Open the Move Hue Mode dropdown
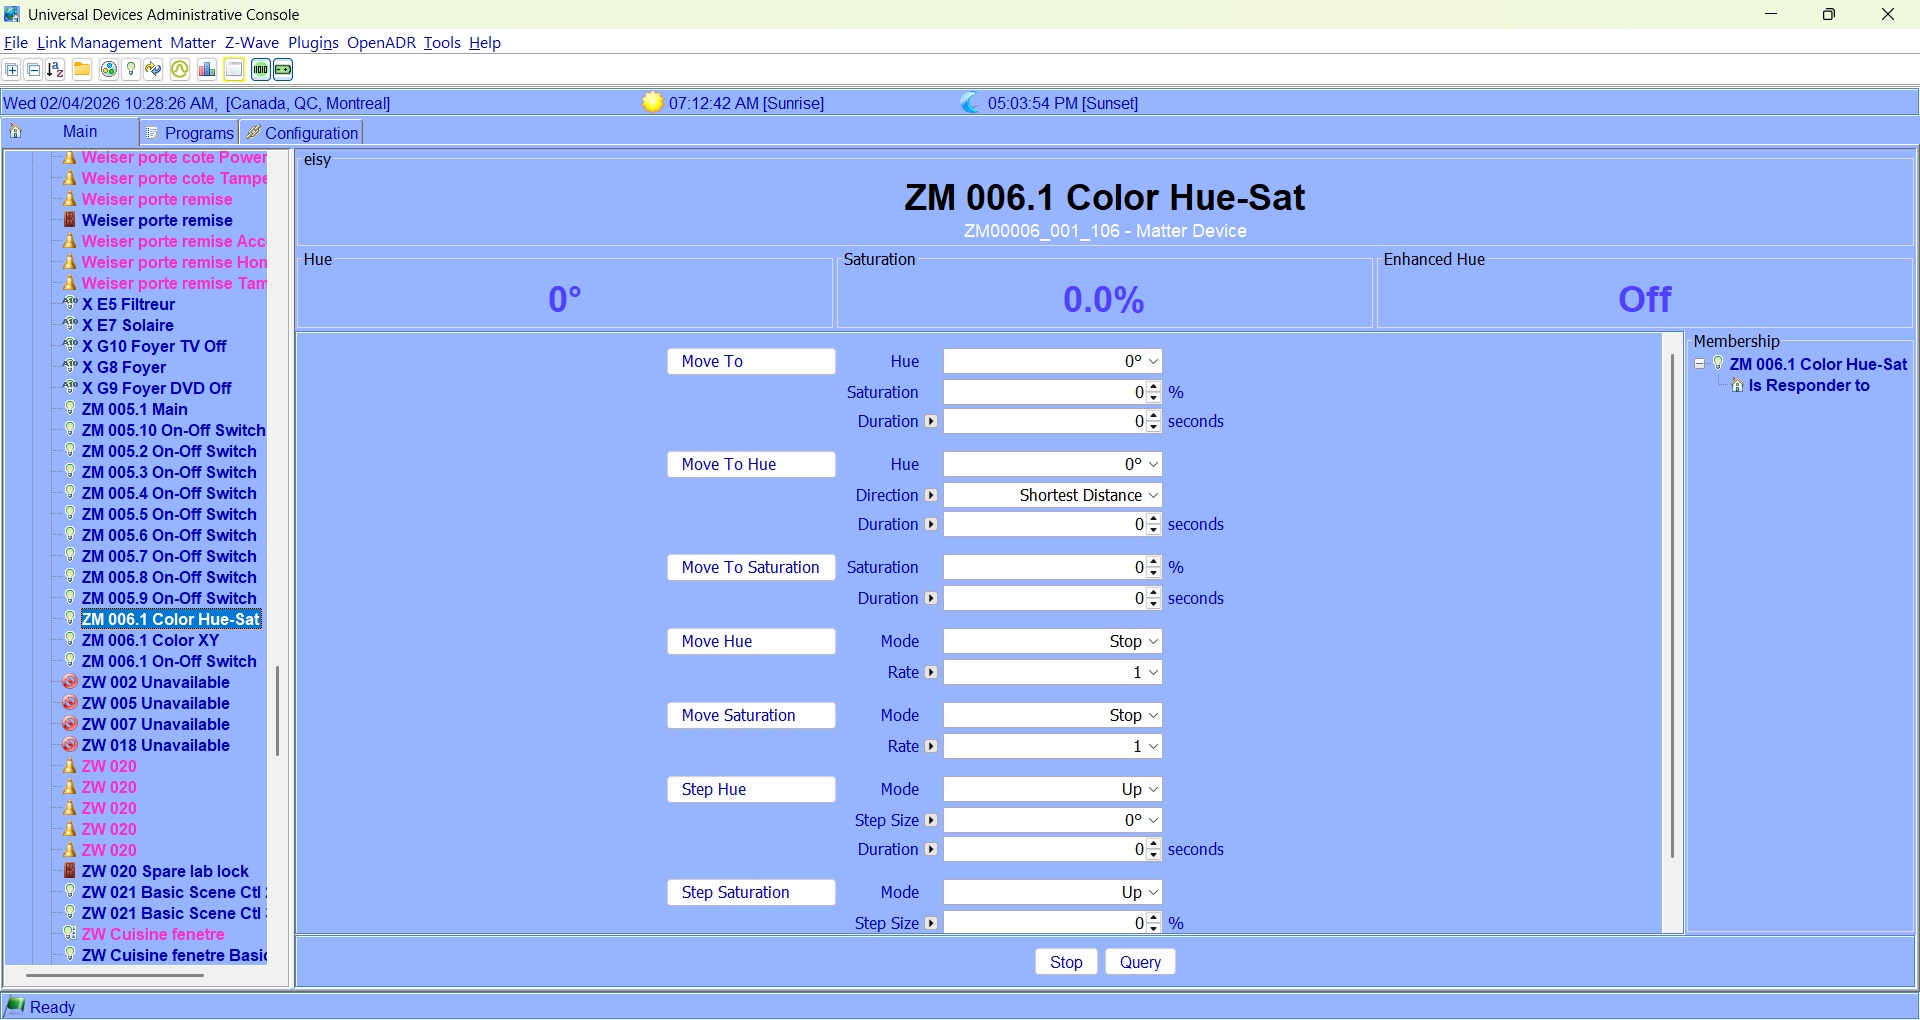The height and width of the screenshot is (1020, 1920). (1052, 641)
